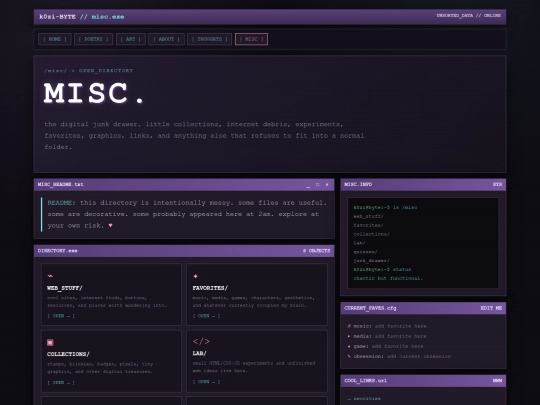The image size is (540, 405).
Task: Click the DIRECTORY.exe title label
Action: (x=58, y=251)
